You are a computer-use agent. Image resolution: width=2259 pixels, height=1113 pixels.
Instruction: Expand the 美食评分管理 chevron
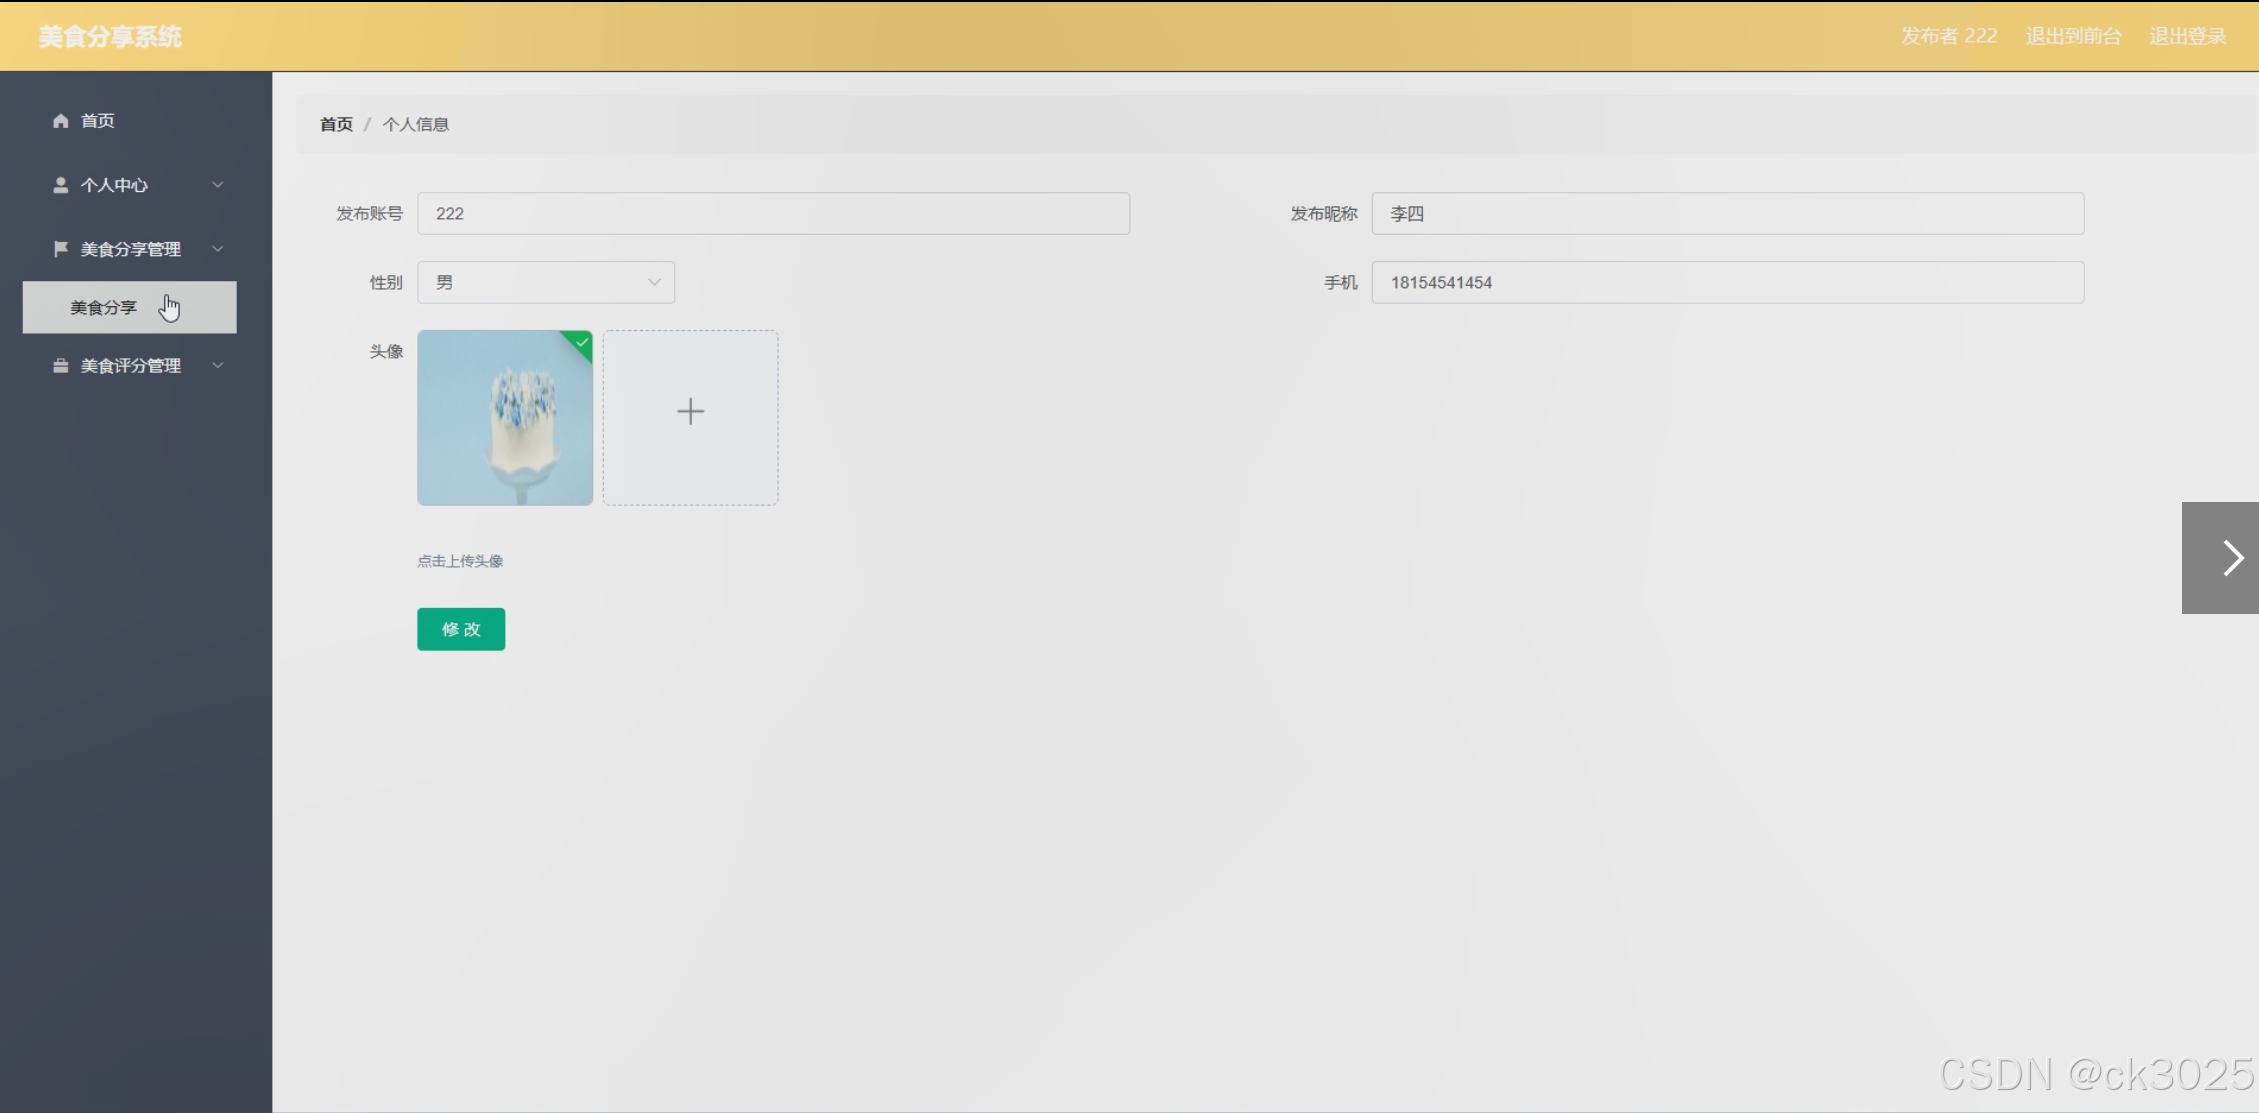(217, 366)
